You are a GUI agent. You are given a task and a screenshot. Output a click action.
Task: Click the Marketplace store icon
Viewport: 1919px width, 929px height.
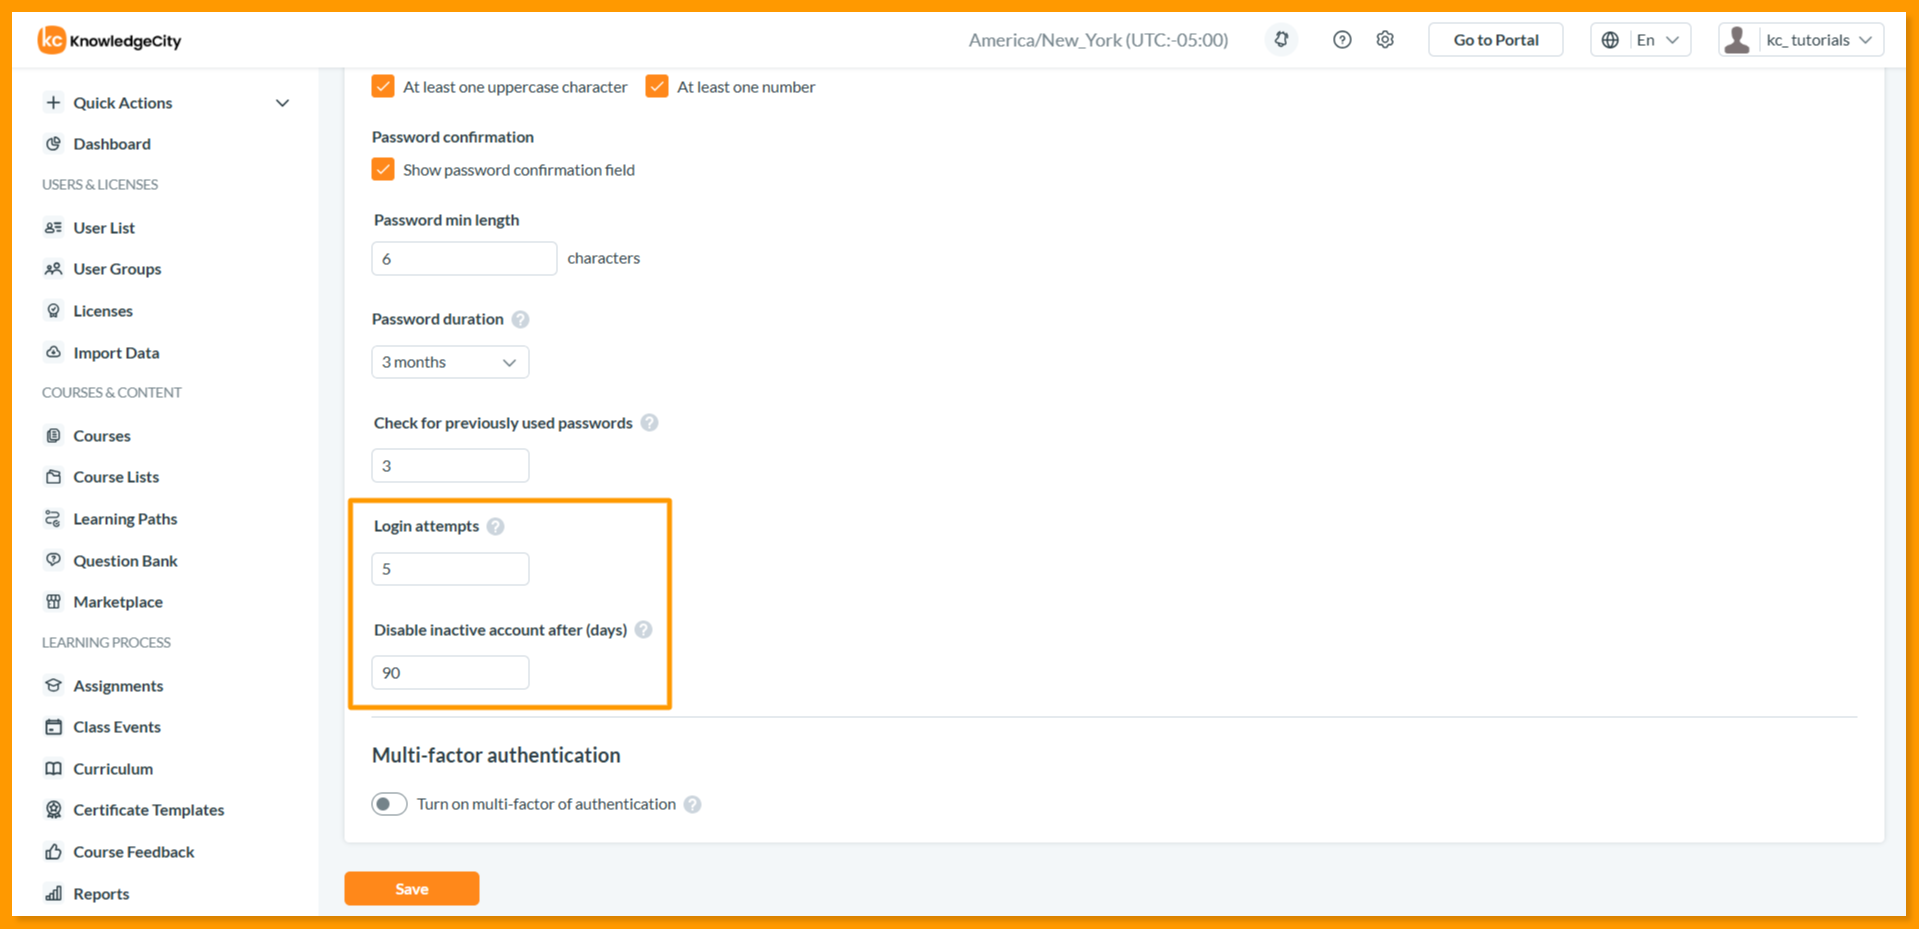[x=54, y=601]
